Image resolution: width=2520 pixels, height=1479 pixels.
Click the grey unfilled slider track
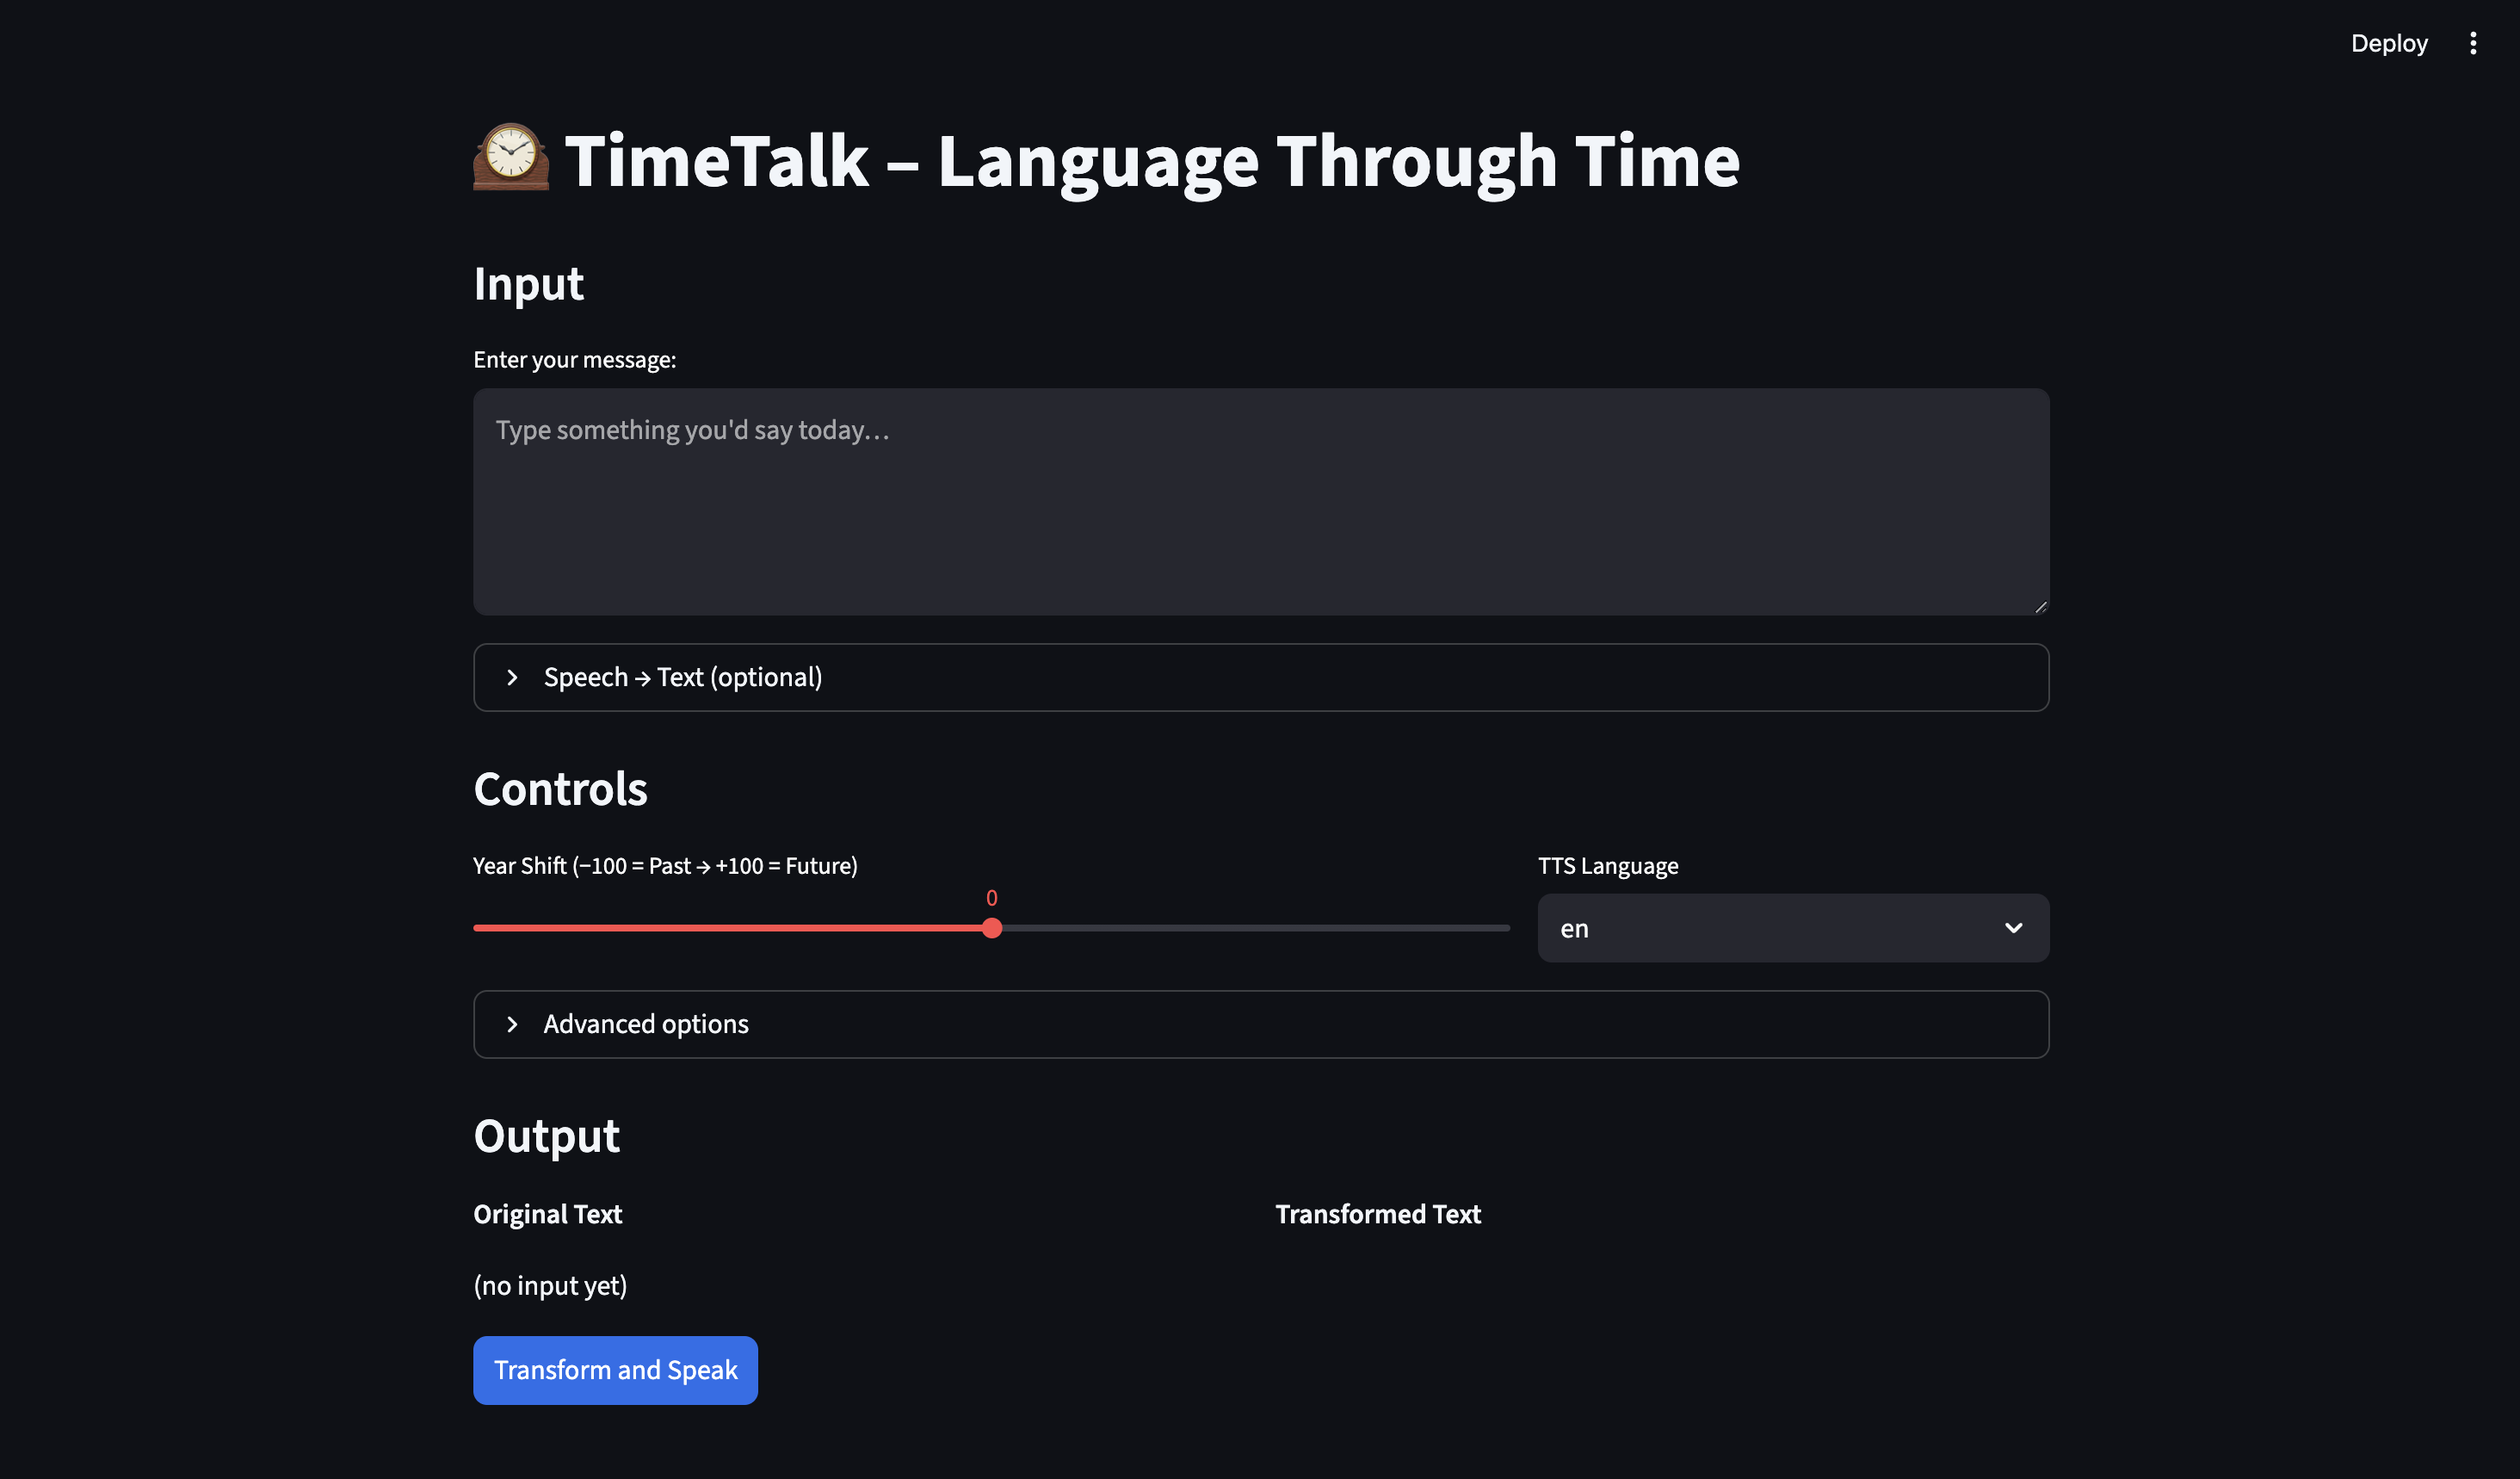[x=1250, y=928]
